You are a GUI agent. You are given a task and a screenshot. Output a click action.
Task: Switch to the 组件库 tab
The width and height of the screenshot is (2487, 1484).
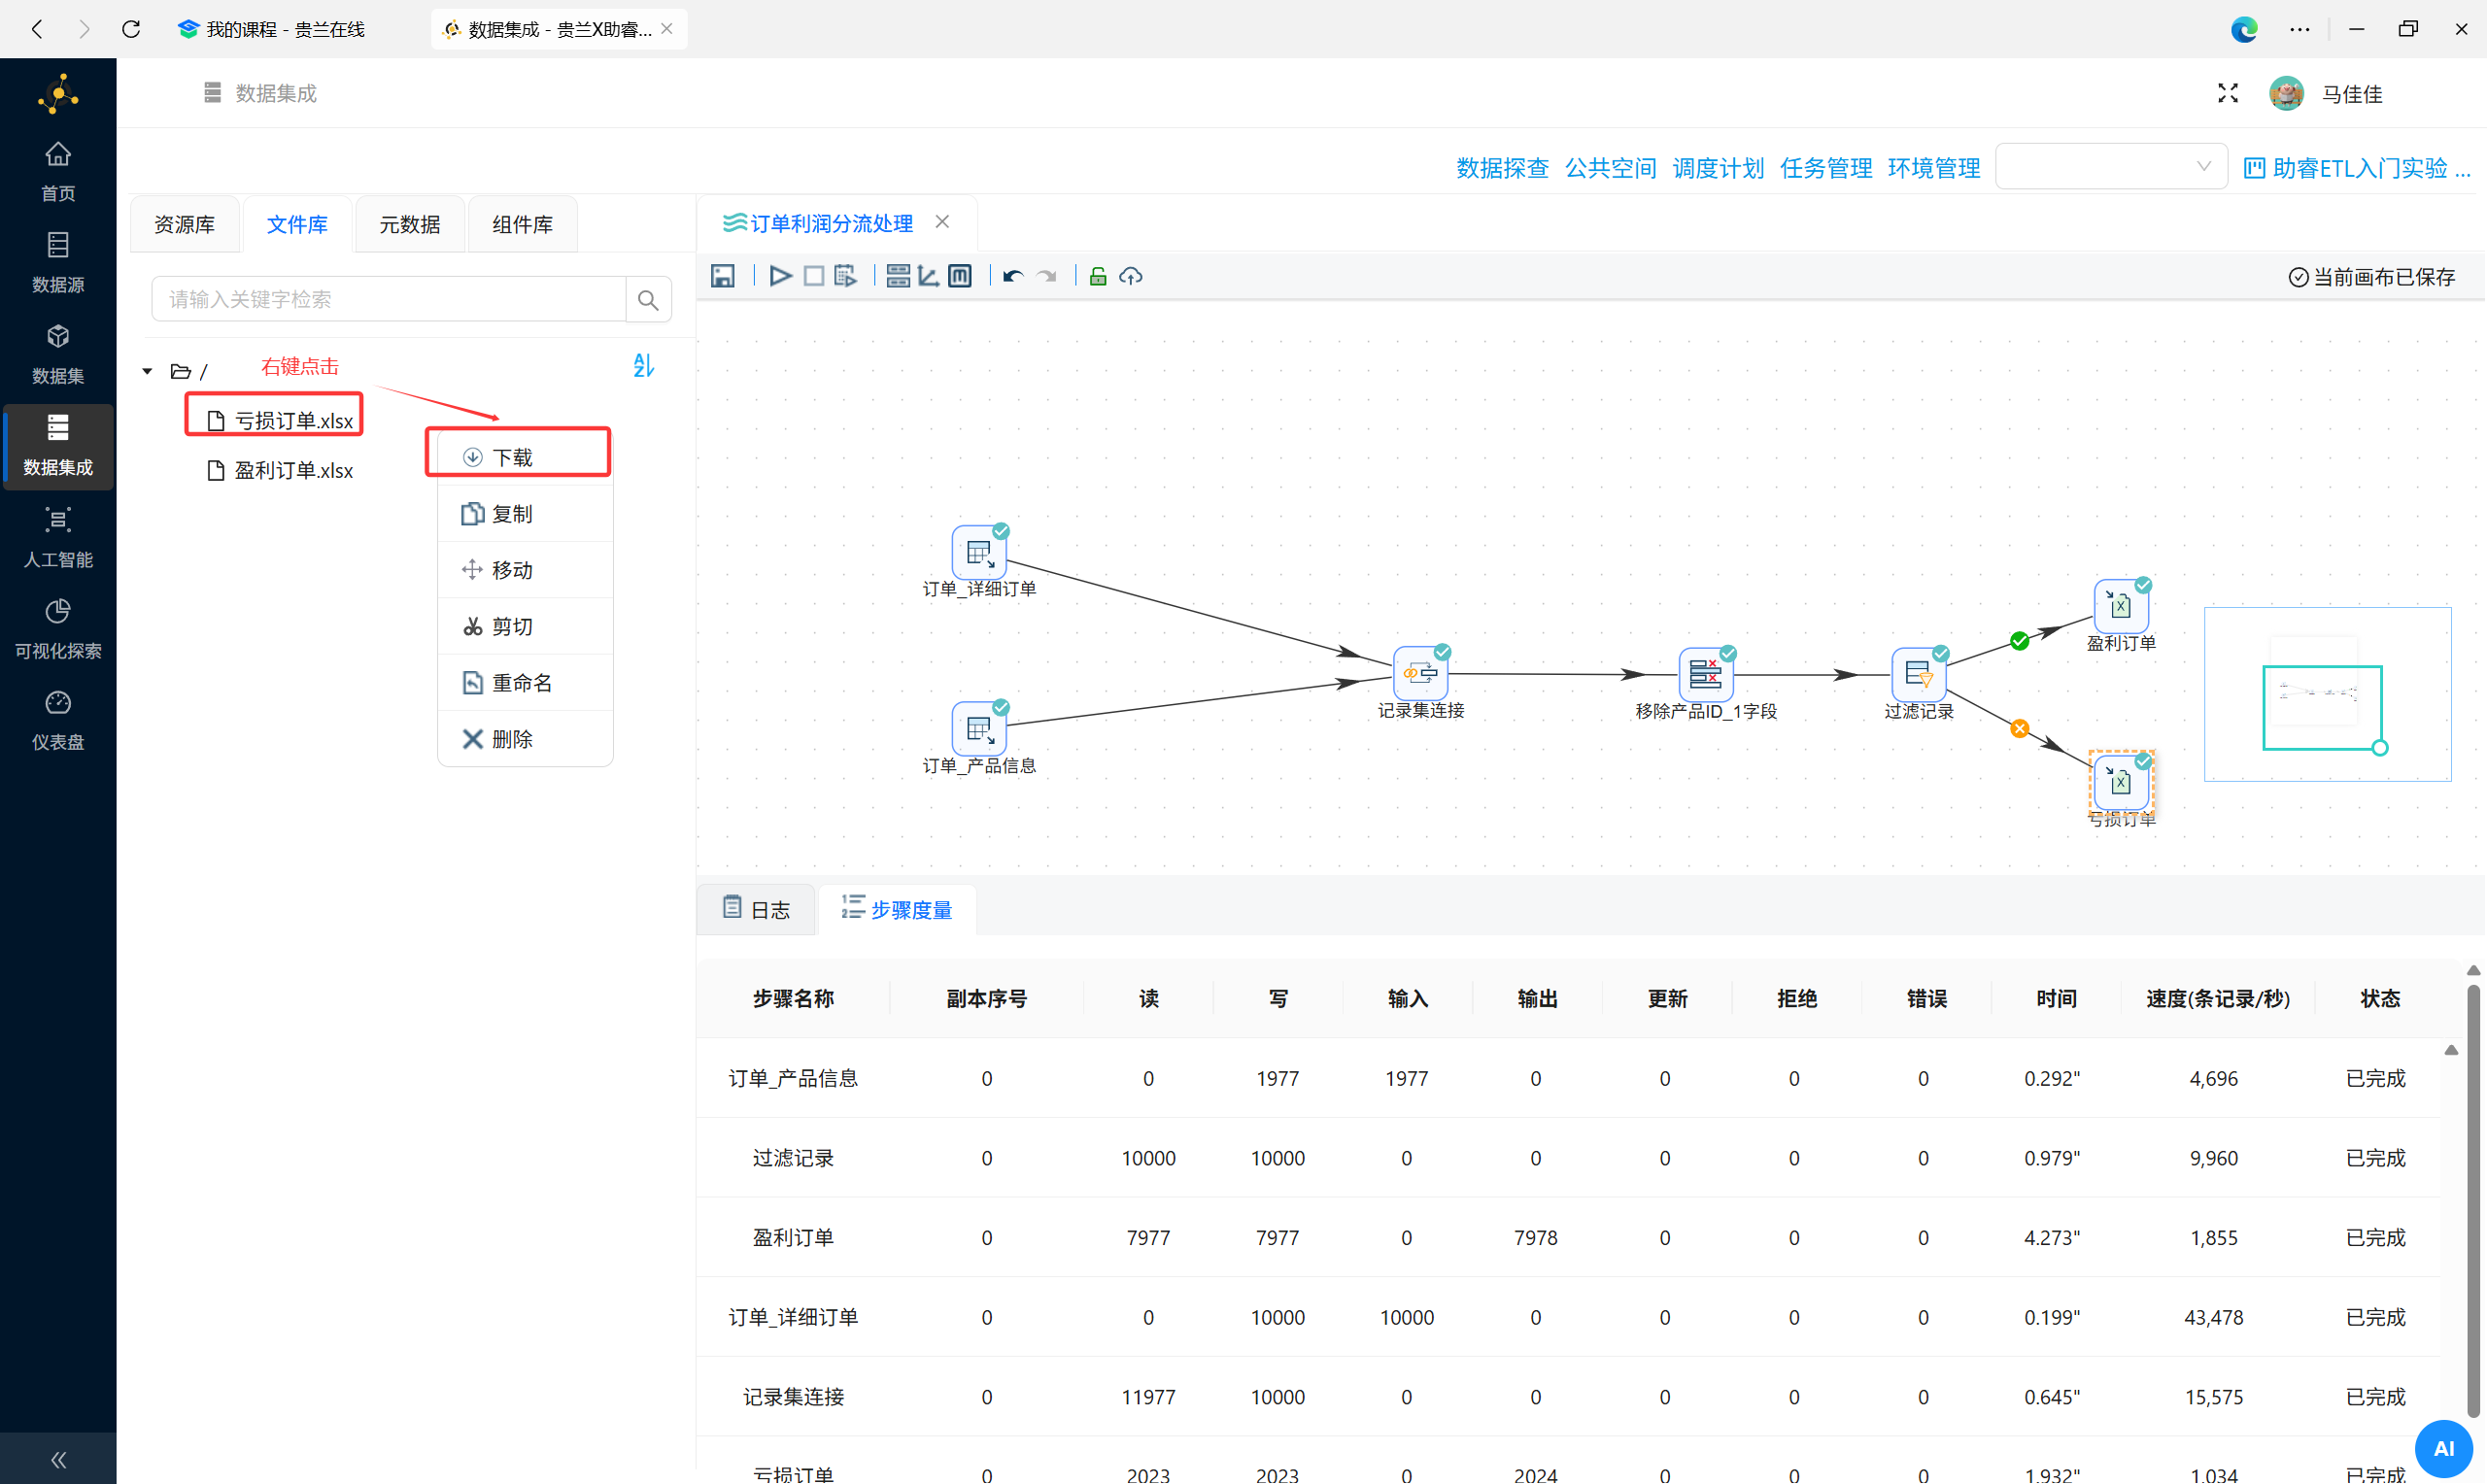(523, 224)
